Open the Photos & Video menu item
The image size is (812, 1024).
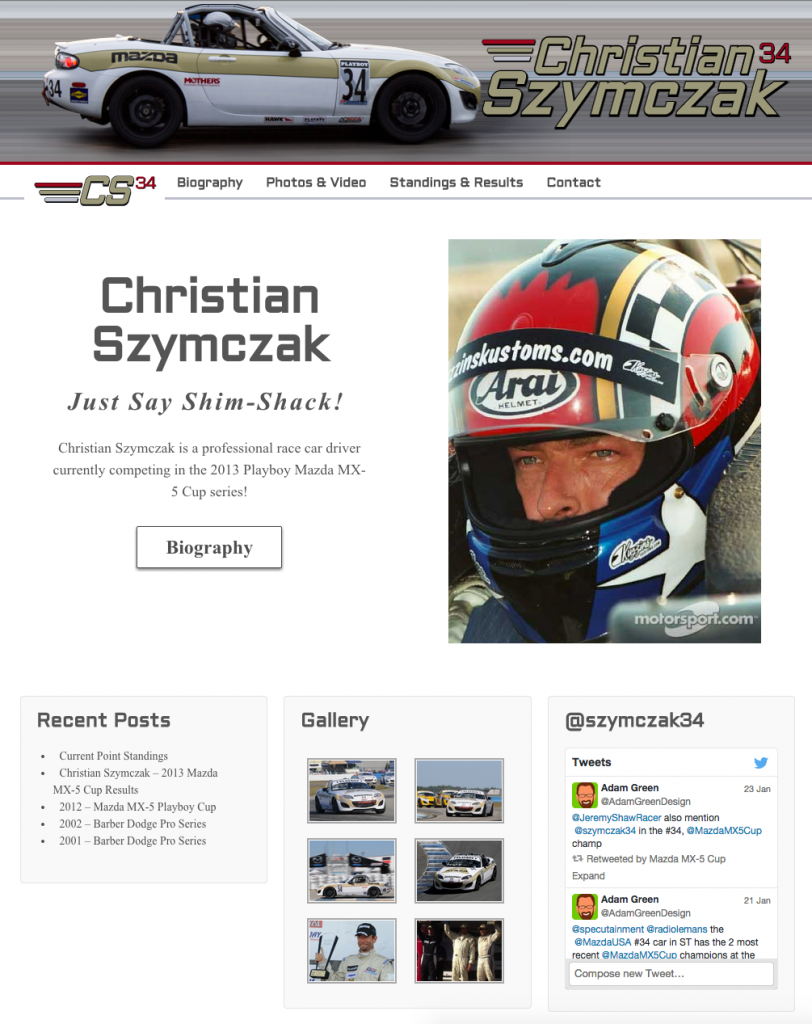point(316,182)
